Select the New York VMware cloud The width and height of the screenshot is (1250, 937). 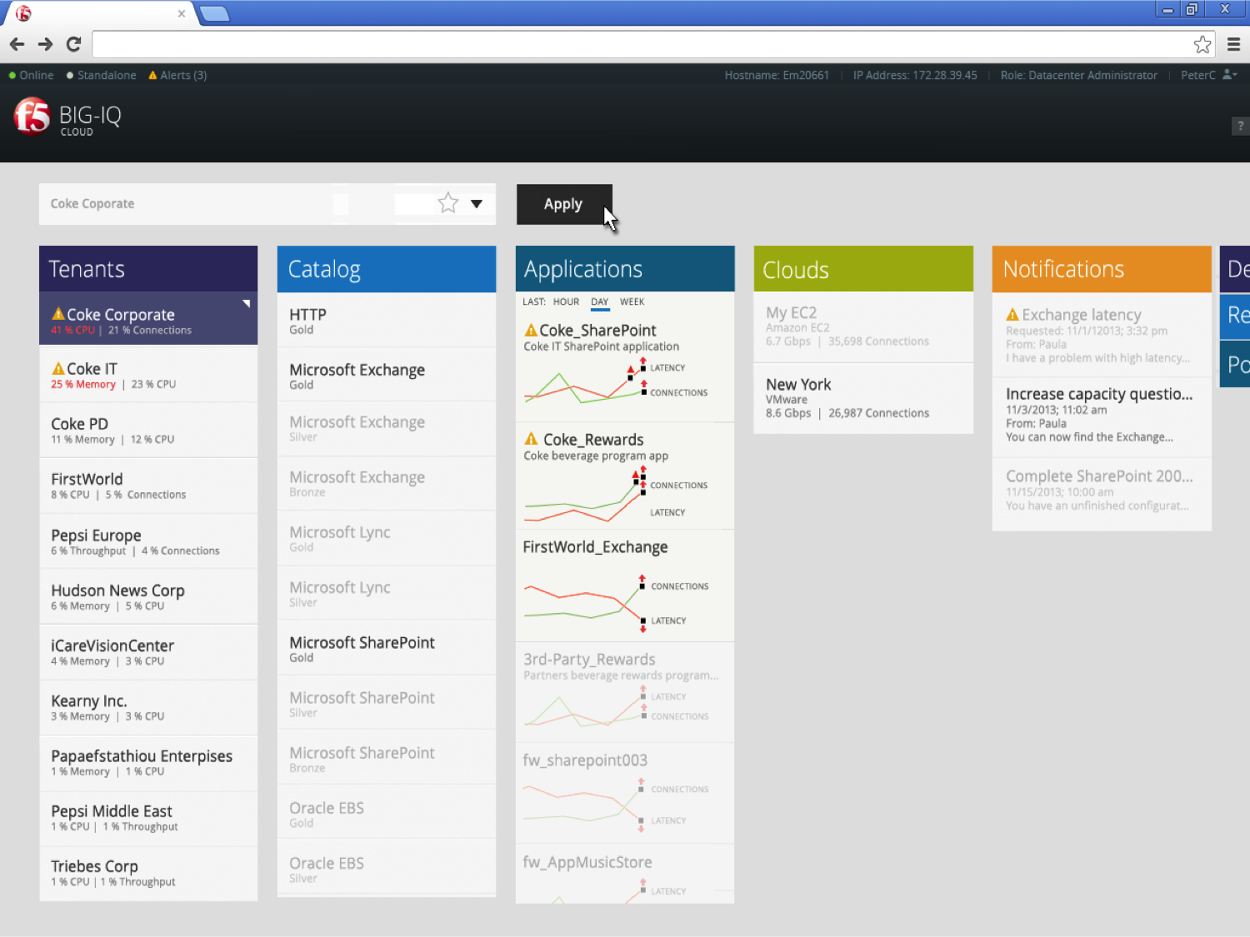[863, 398]
